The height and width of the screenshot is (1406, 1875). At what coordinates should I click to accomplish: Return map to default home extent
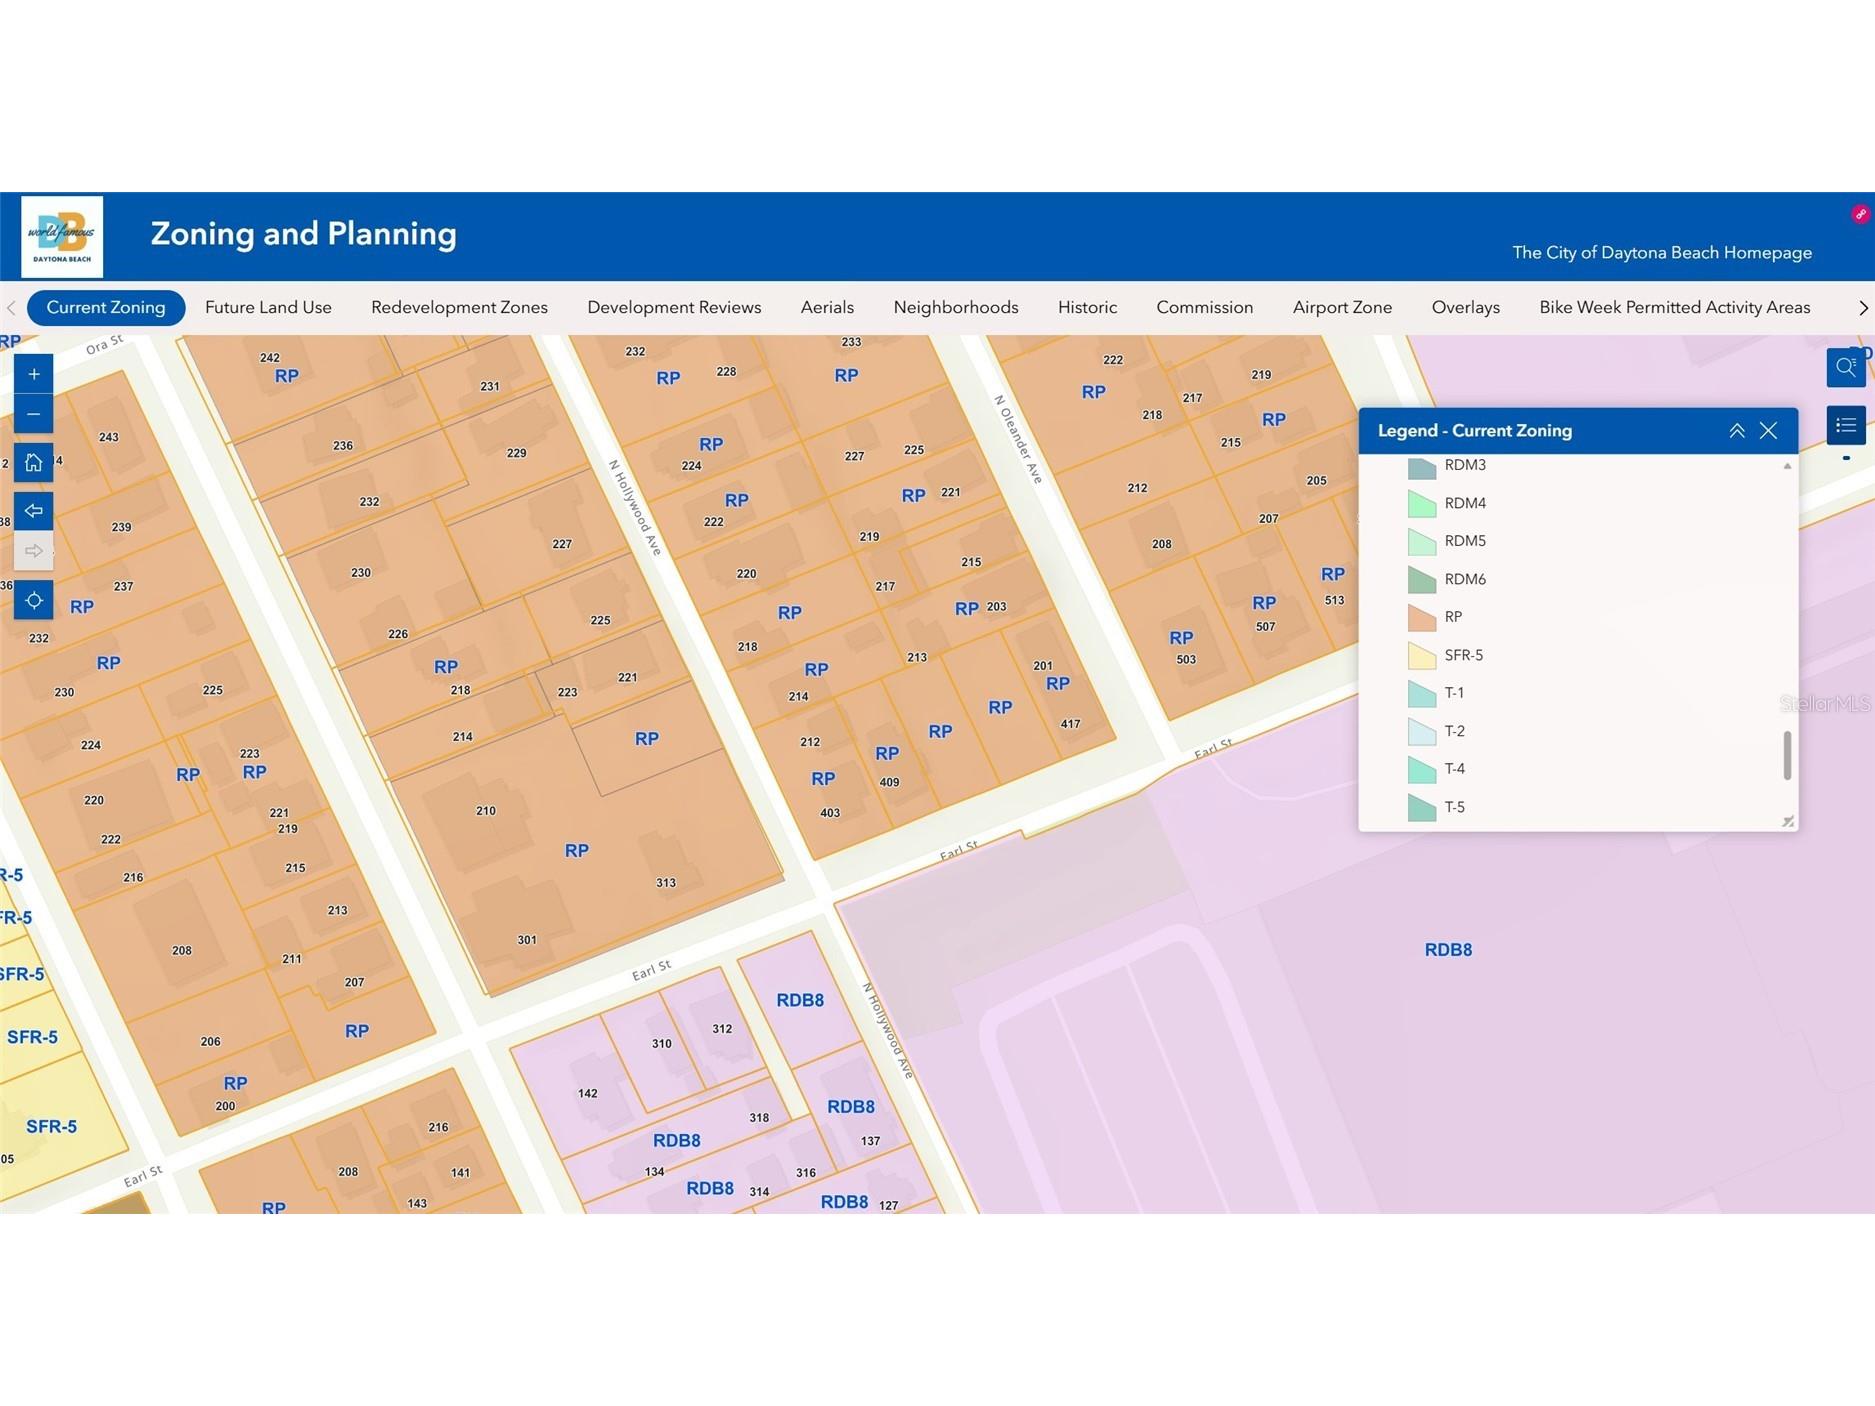[x=33, y=462]
